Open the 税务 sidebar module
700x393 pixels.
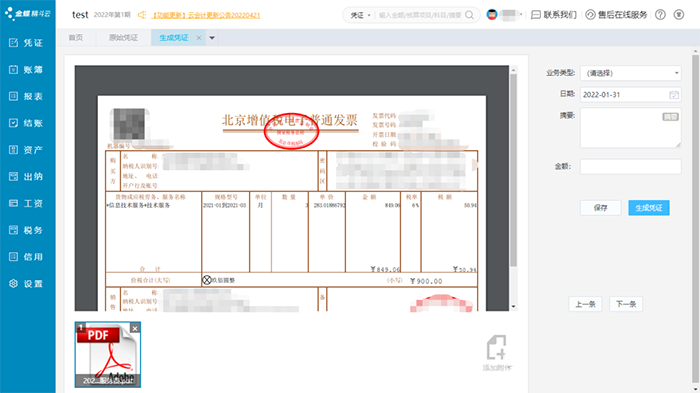27,230
